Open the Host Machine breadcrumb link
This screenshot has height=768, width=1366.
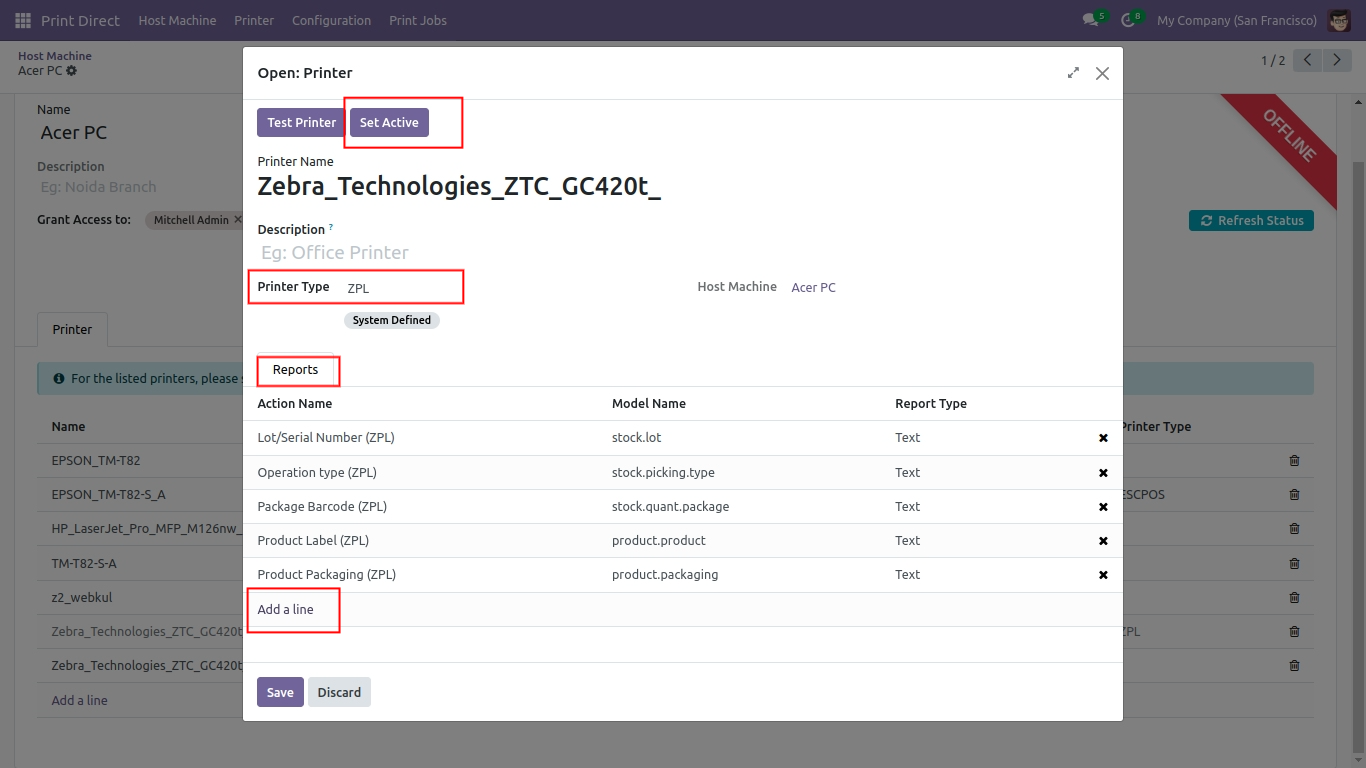(x=54, y=56)
